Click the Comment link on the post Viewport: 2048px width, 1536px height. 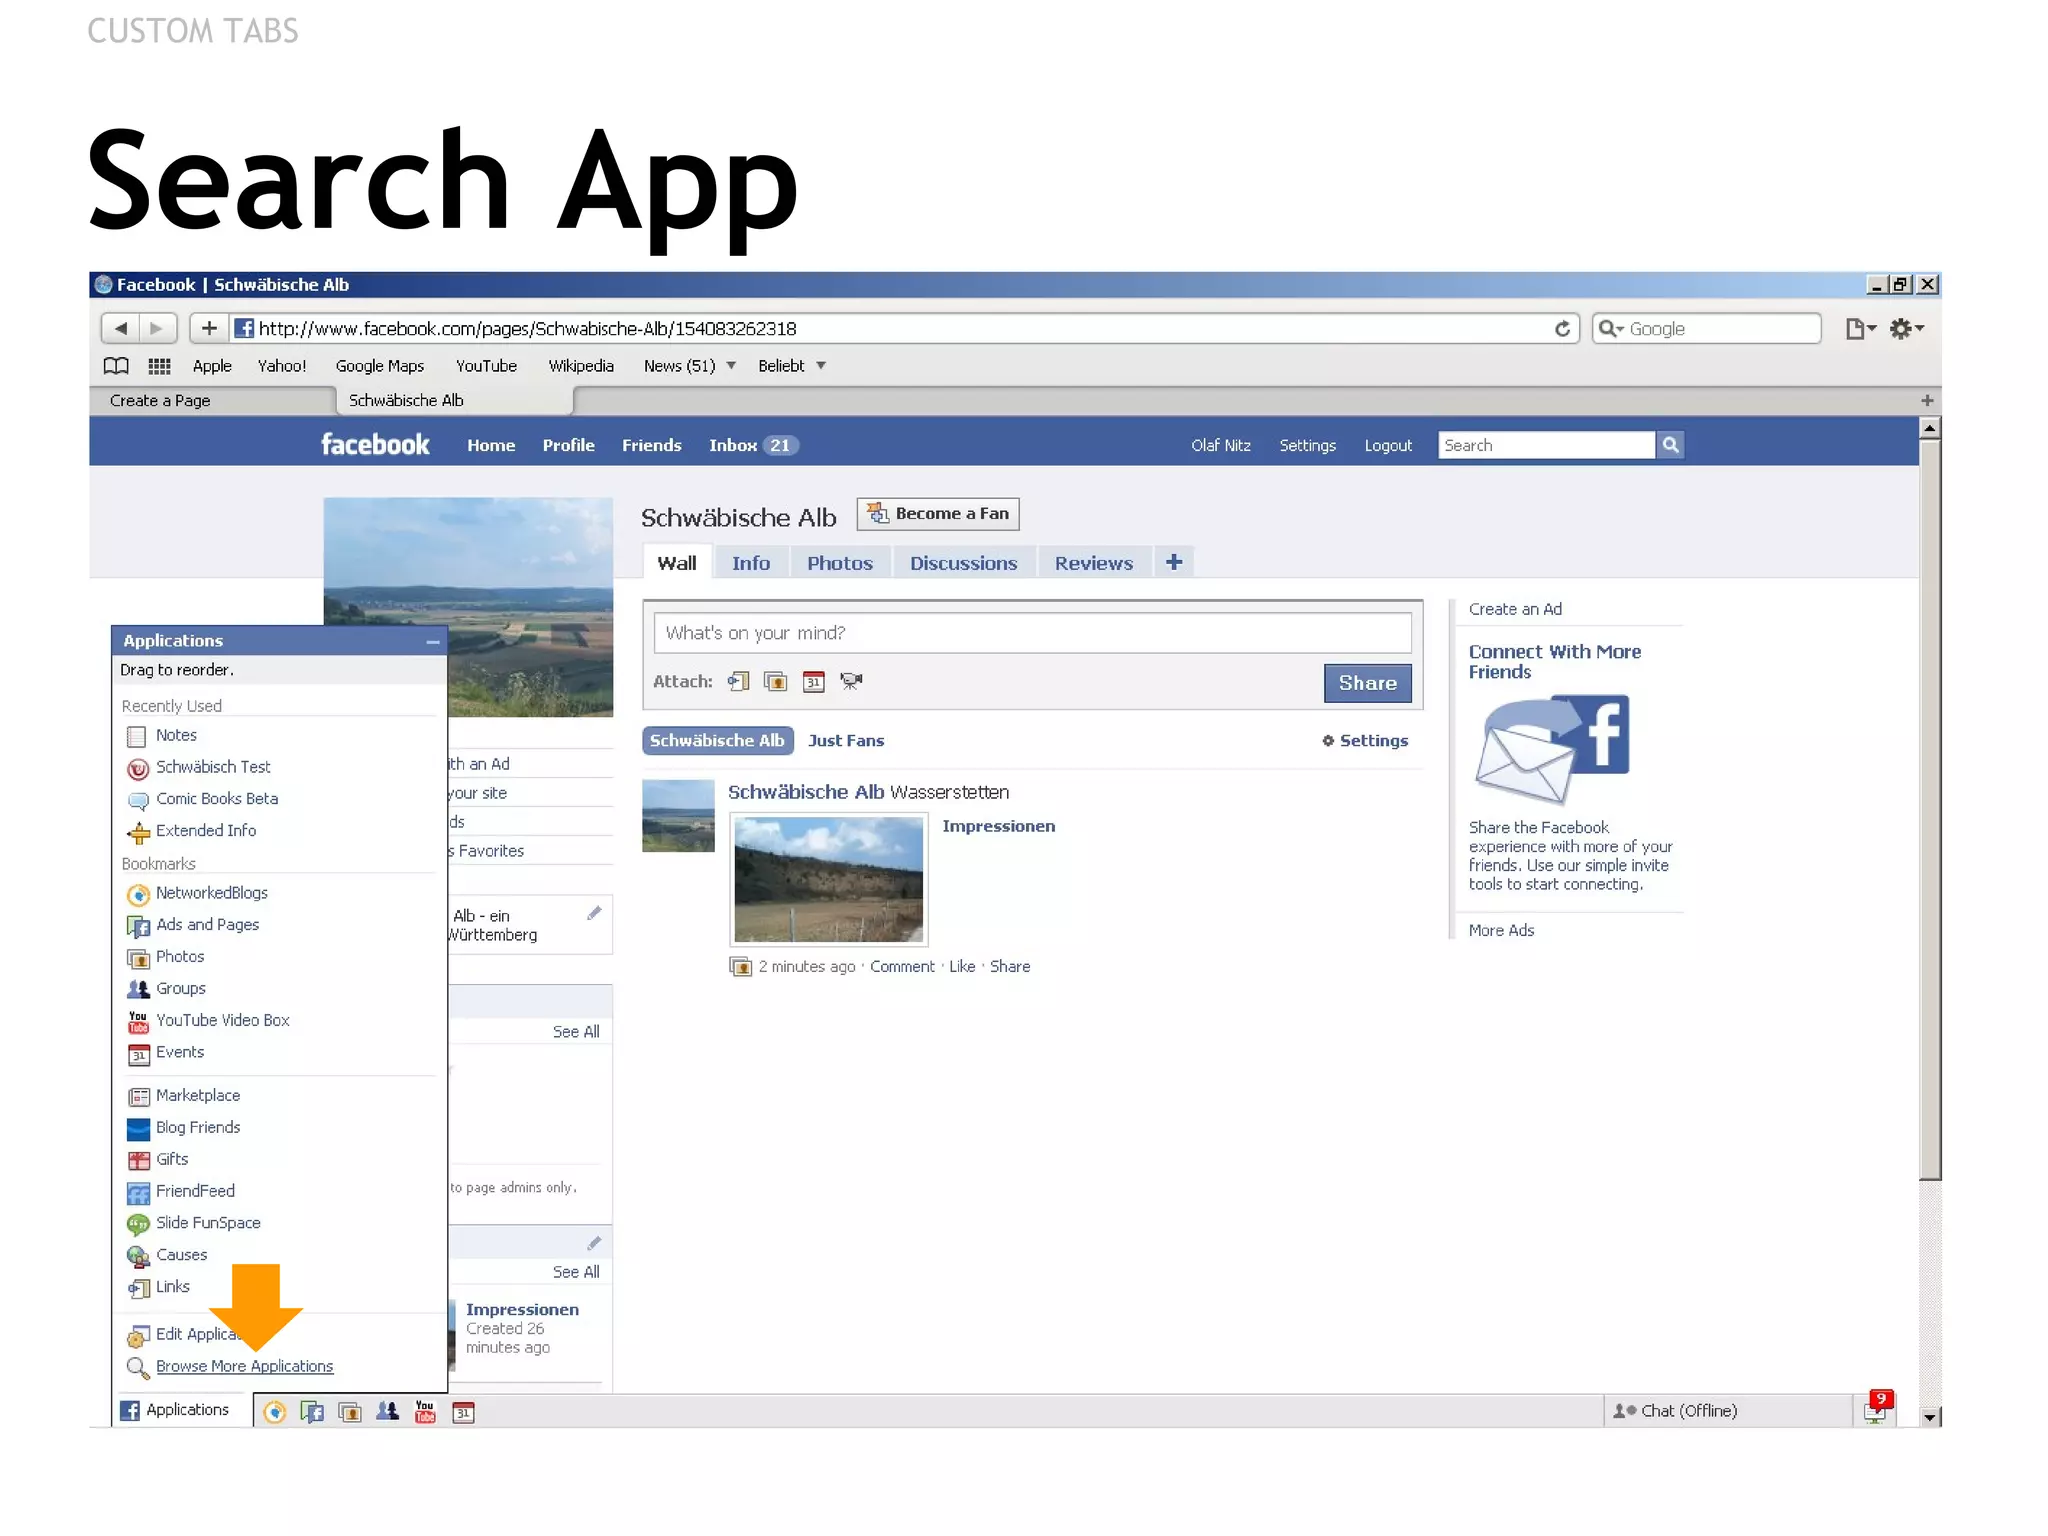tap(902, 968)
